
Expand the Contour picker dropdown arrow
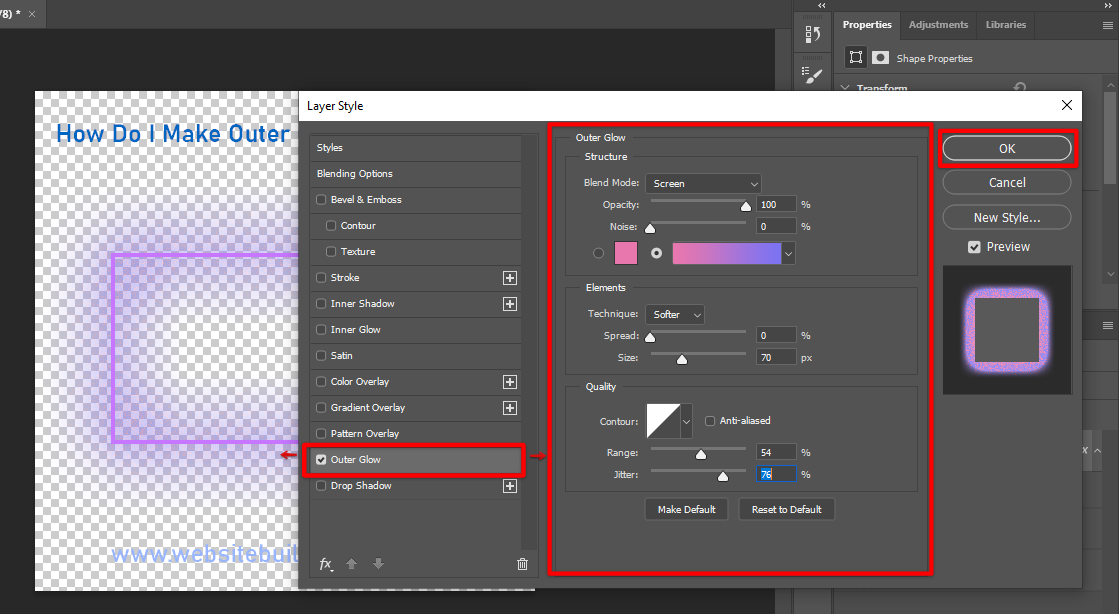686,422
